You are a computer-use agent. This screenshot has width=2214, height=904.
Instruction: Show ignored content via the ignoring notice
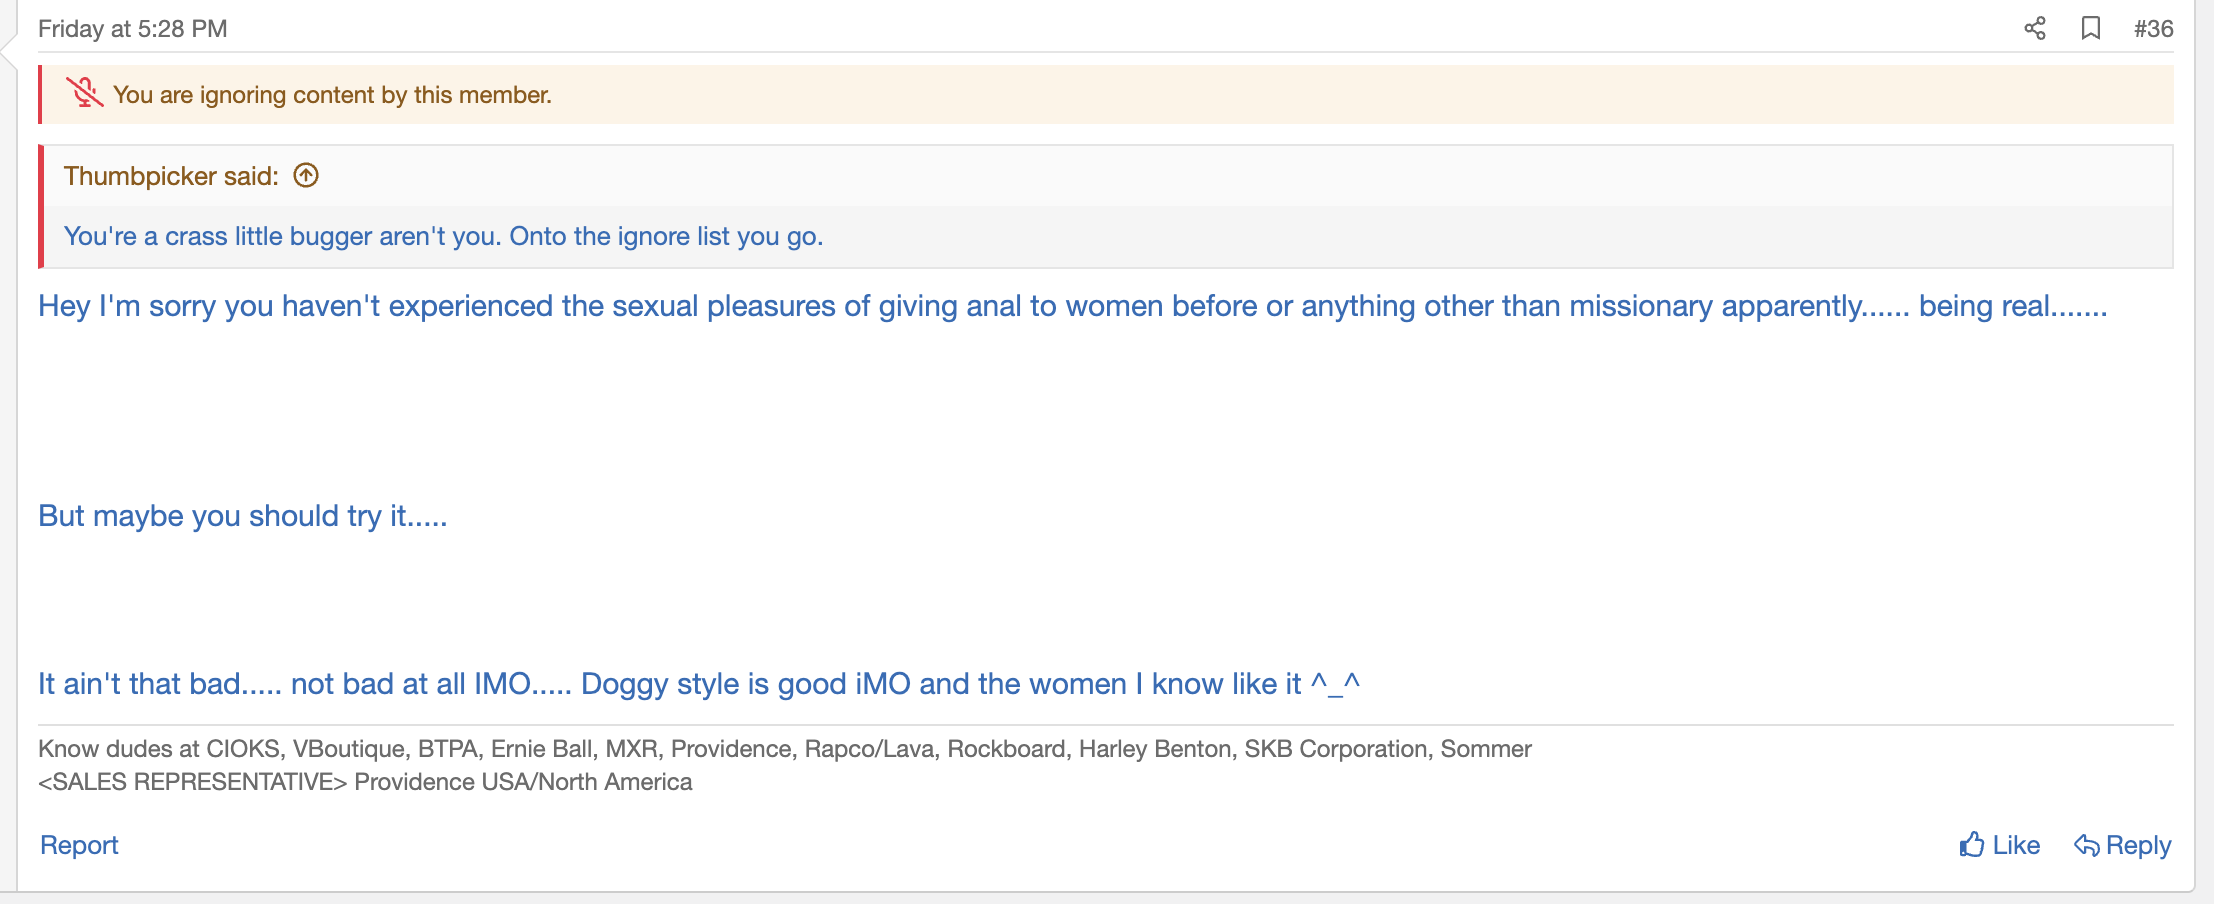pyautogui.click(x=332, y=95)
